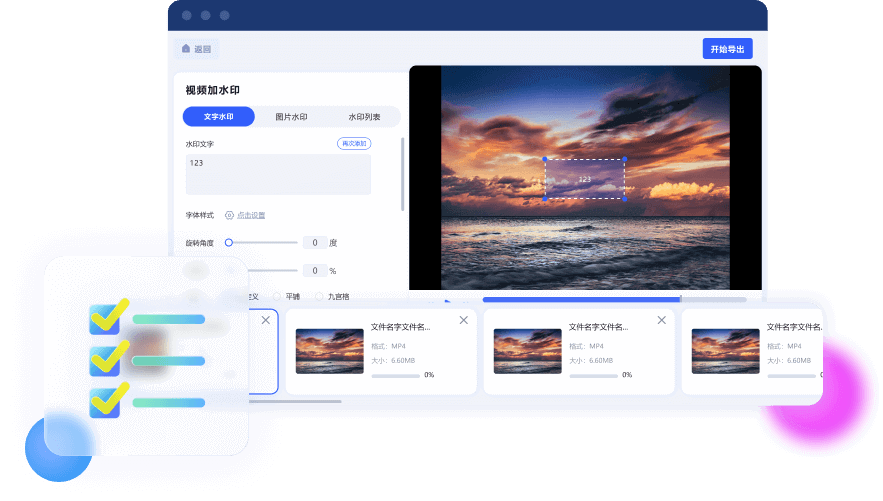Close the second fully visible file card
The image size is (883, 501).
pyautogui.click(x=662, y=320)
